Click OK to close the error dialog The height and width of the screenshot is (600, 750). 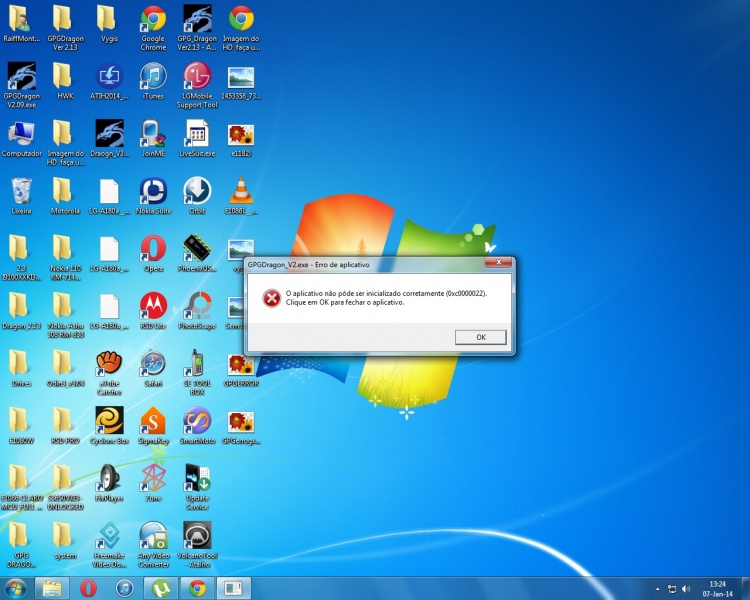pyautogui.click(x=480, y=337)
